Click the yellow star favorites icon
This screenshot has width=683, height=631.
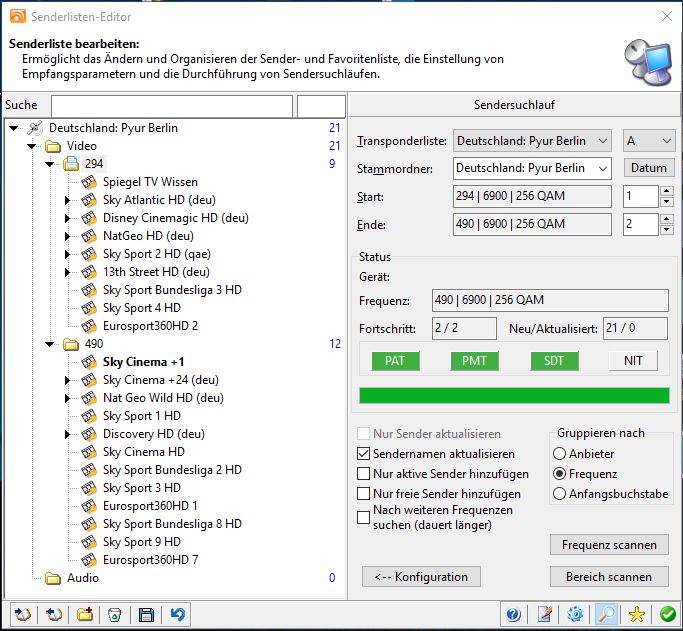pyautogui.click(x=637, y=615)
